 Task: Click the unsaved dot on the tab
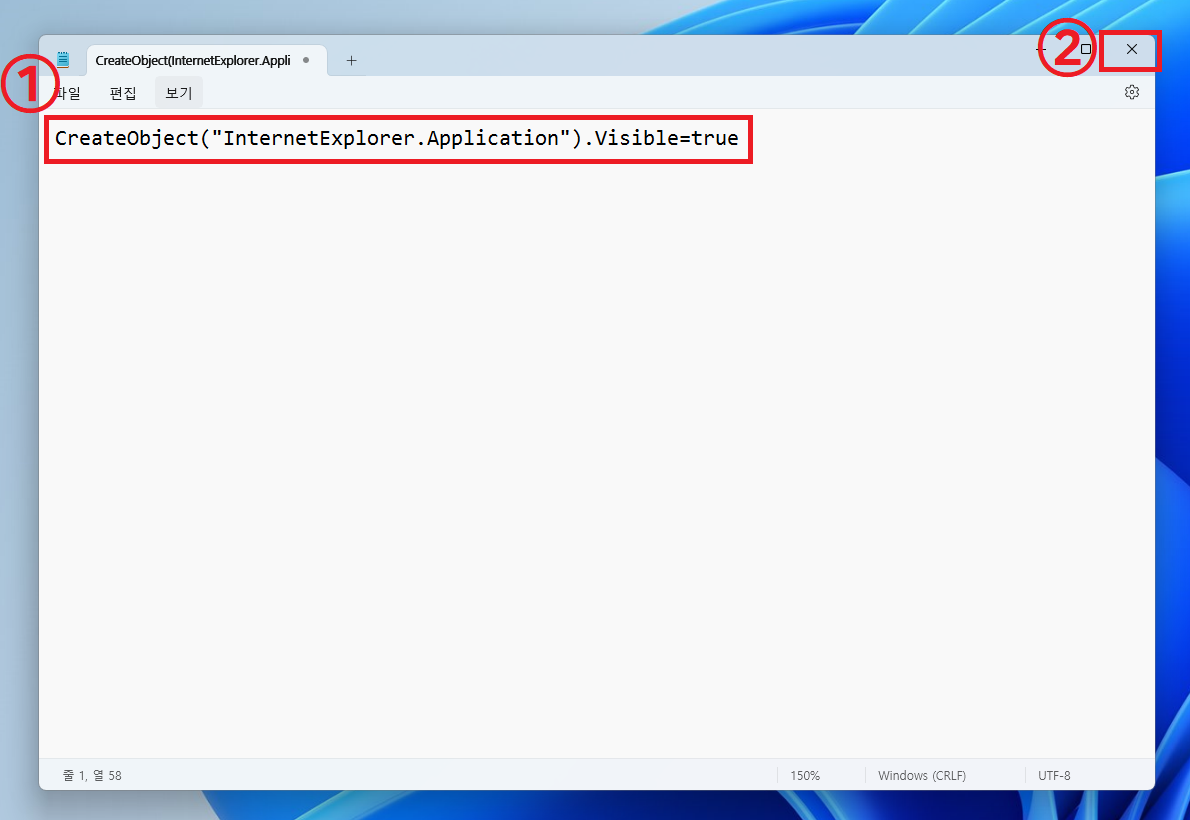pos(306,60)
